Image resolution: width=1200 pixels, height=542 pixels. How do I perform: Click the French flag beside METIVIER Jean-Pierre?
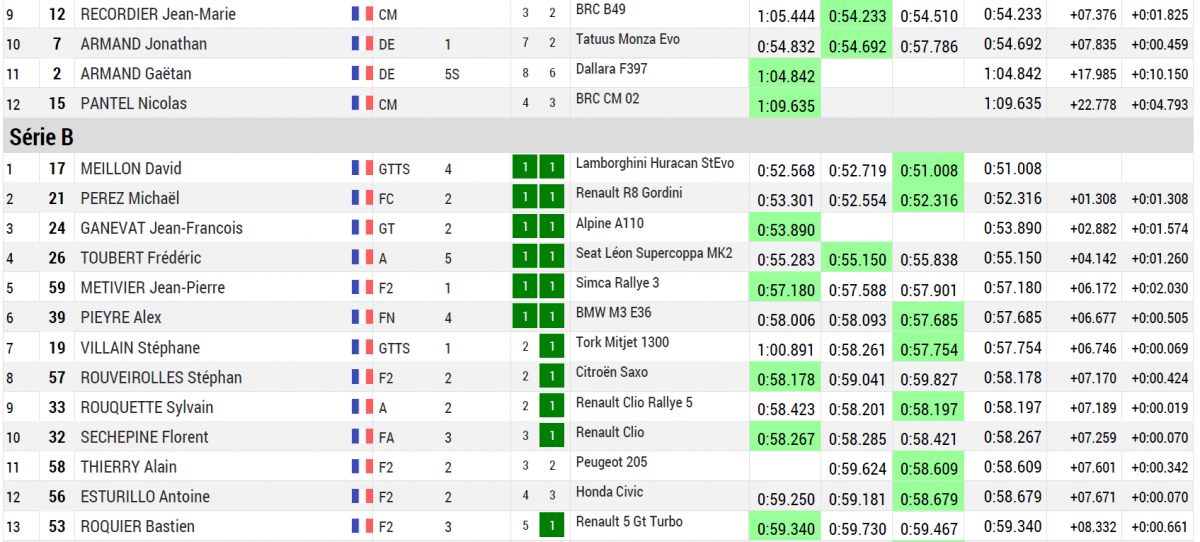tap(362, 288)
